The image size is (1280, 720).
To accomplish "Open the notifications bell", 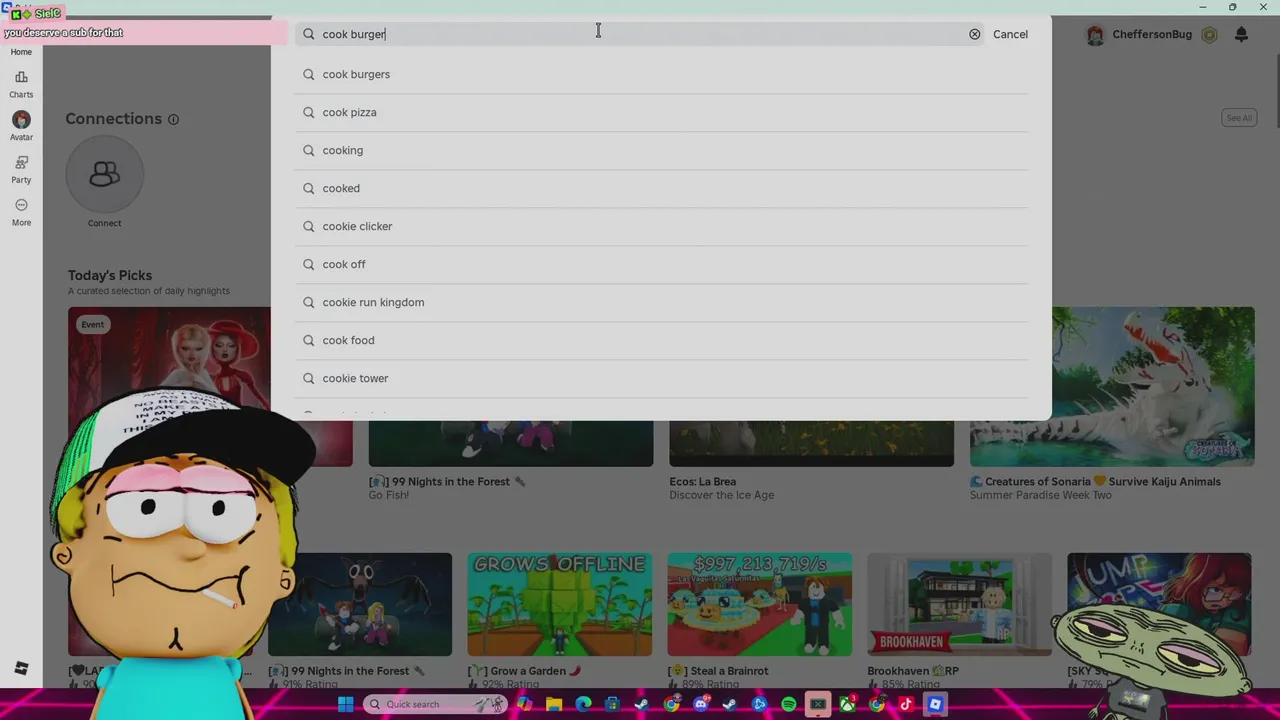I will (x=1241, y=34).
